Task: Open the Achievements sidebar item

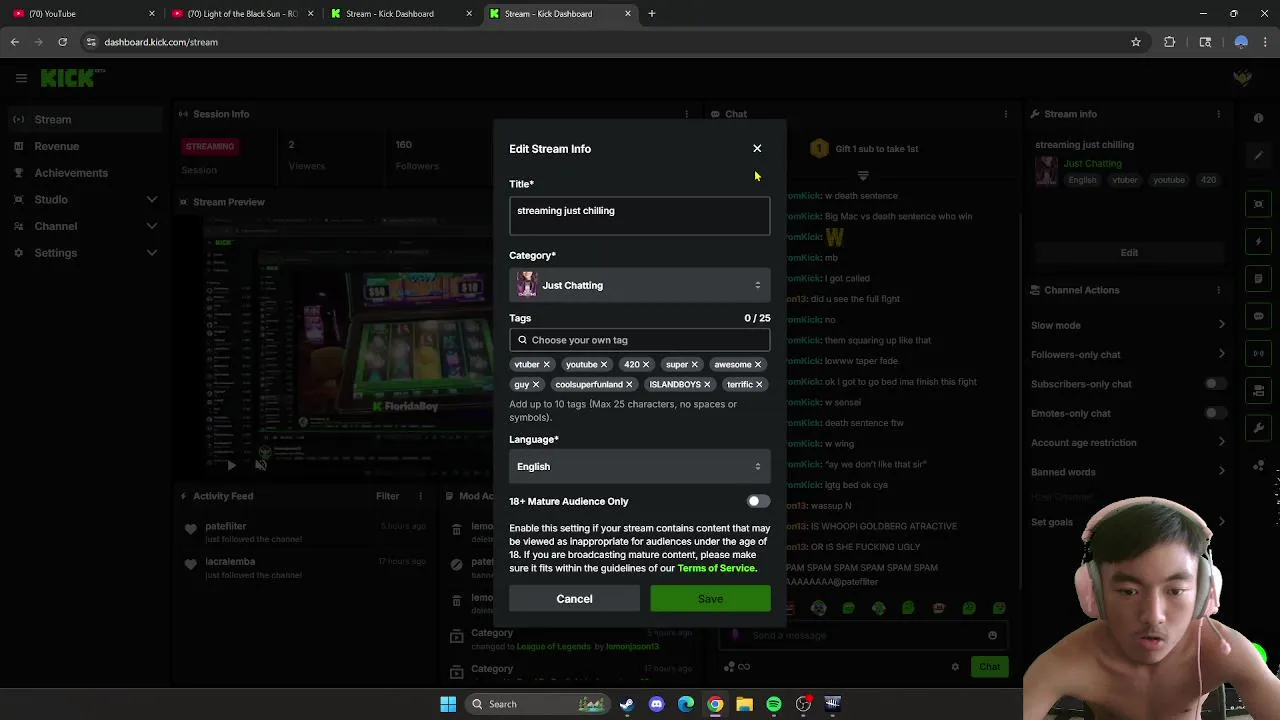Action: click(x=84, y=173)
